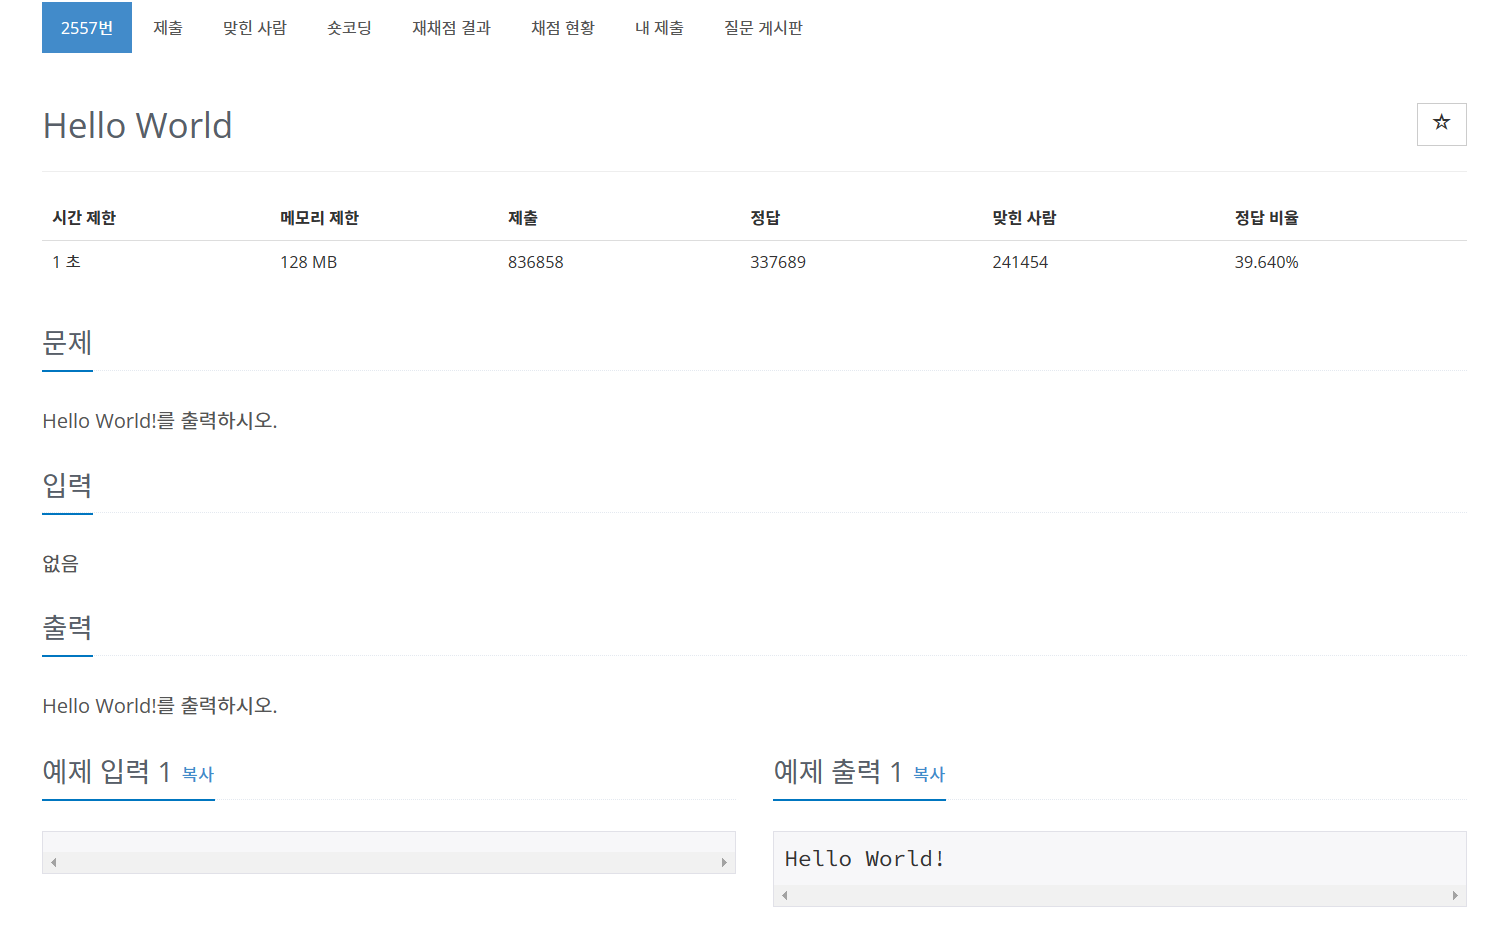Copy sample output 1 using 복사 link
The height and width of the screenshot is (926, 1504).
(x=927, y=776)
